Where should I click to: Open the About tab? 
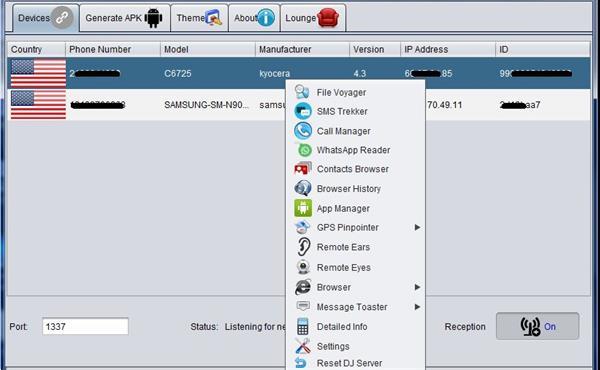pyautogui.click(x=254, y=18)
